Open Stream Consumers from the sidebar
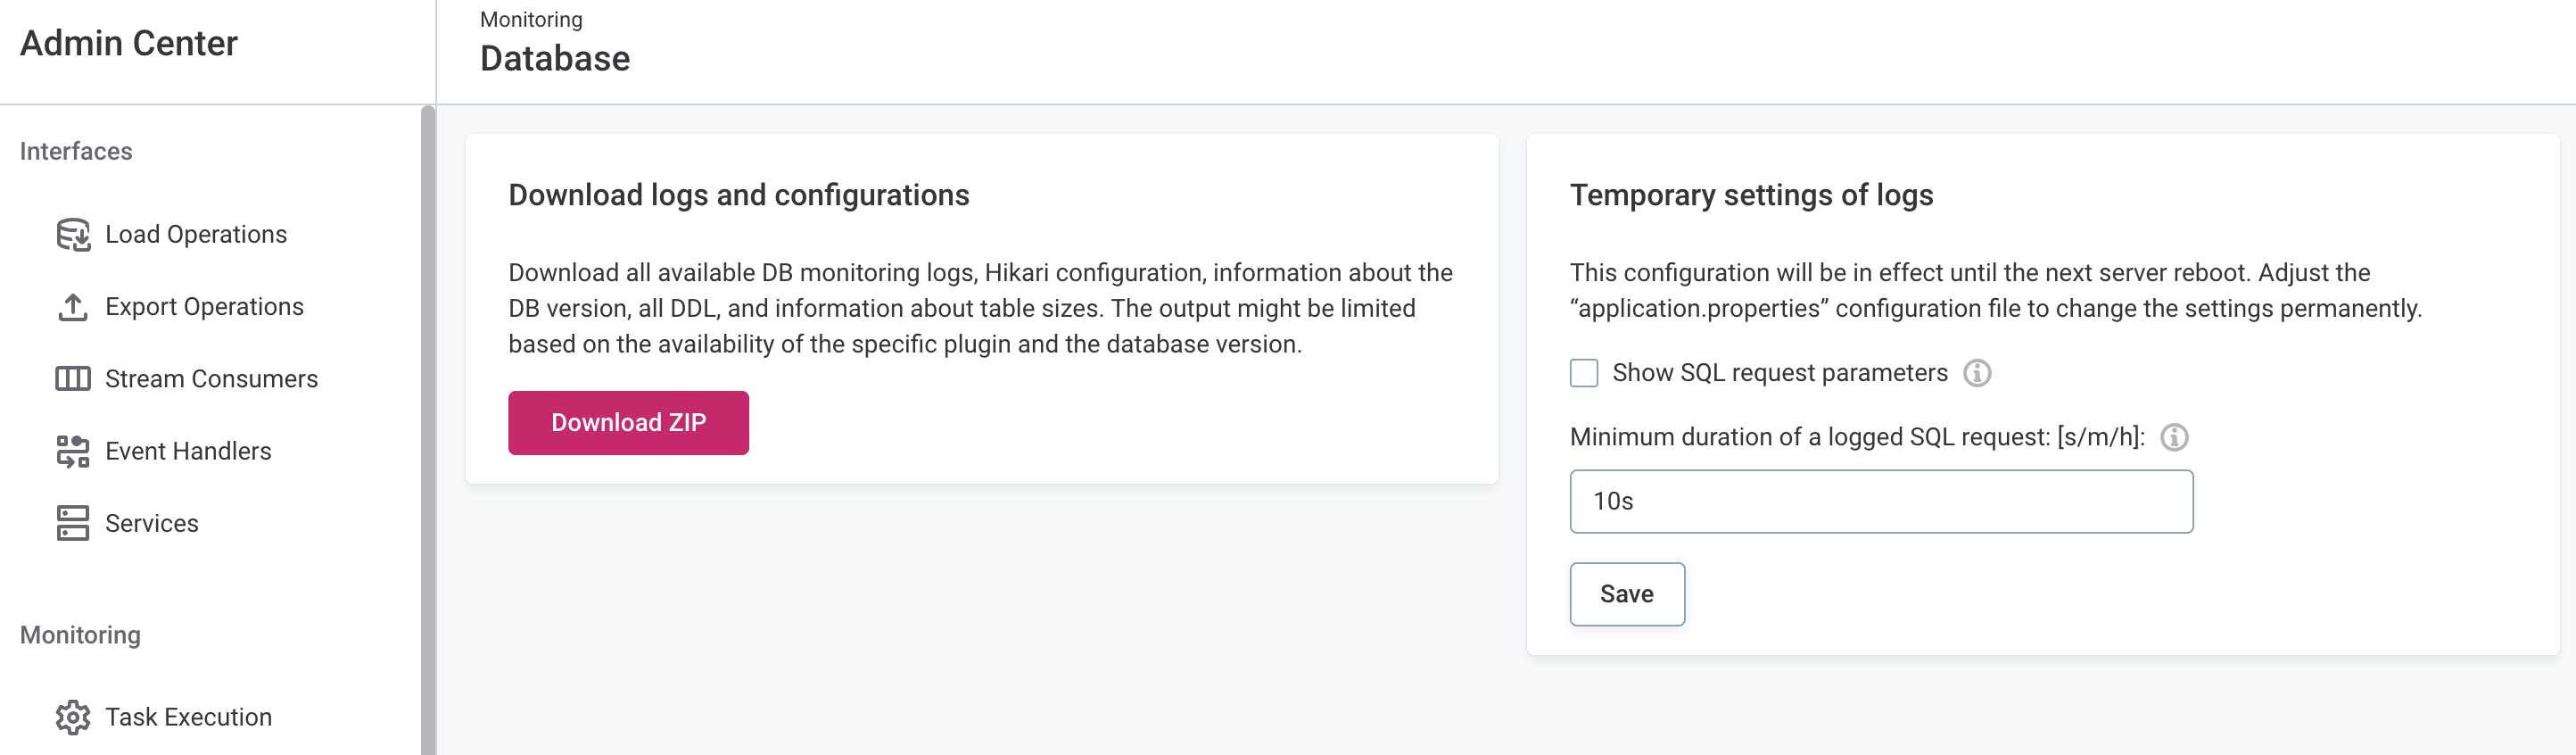 tap(211, 378)
